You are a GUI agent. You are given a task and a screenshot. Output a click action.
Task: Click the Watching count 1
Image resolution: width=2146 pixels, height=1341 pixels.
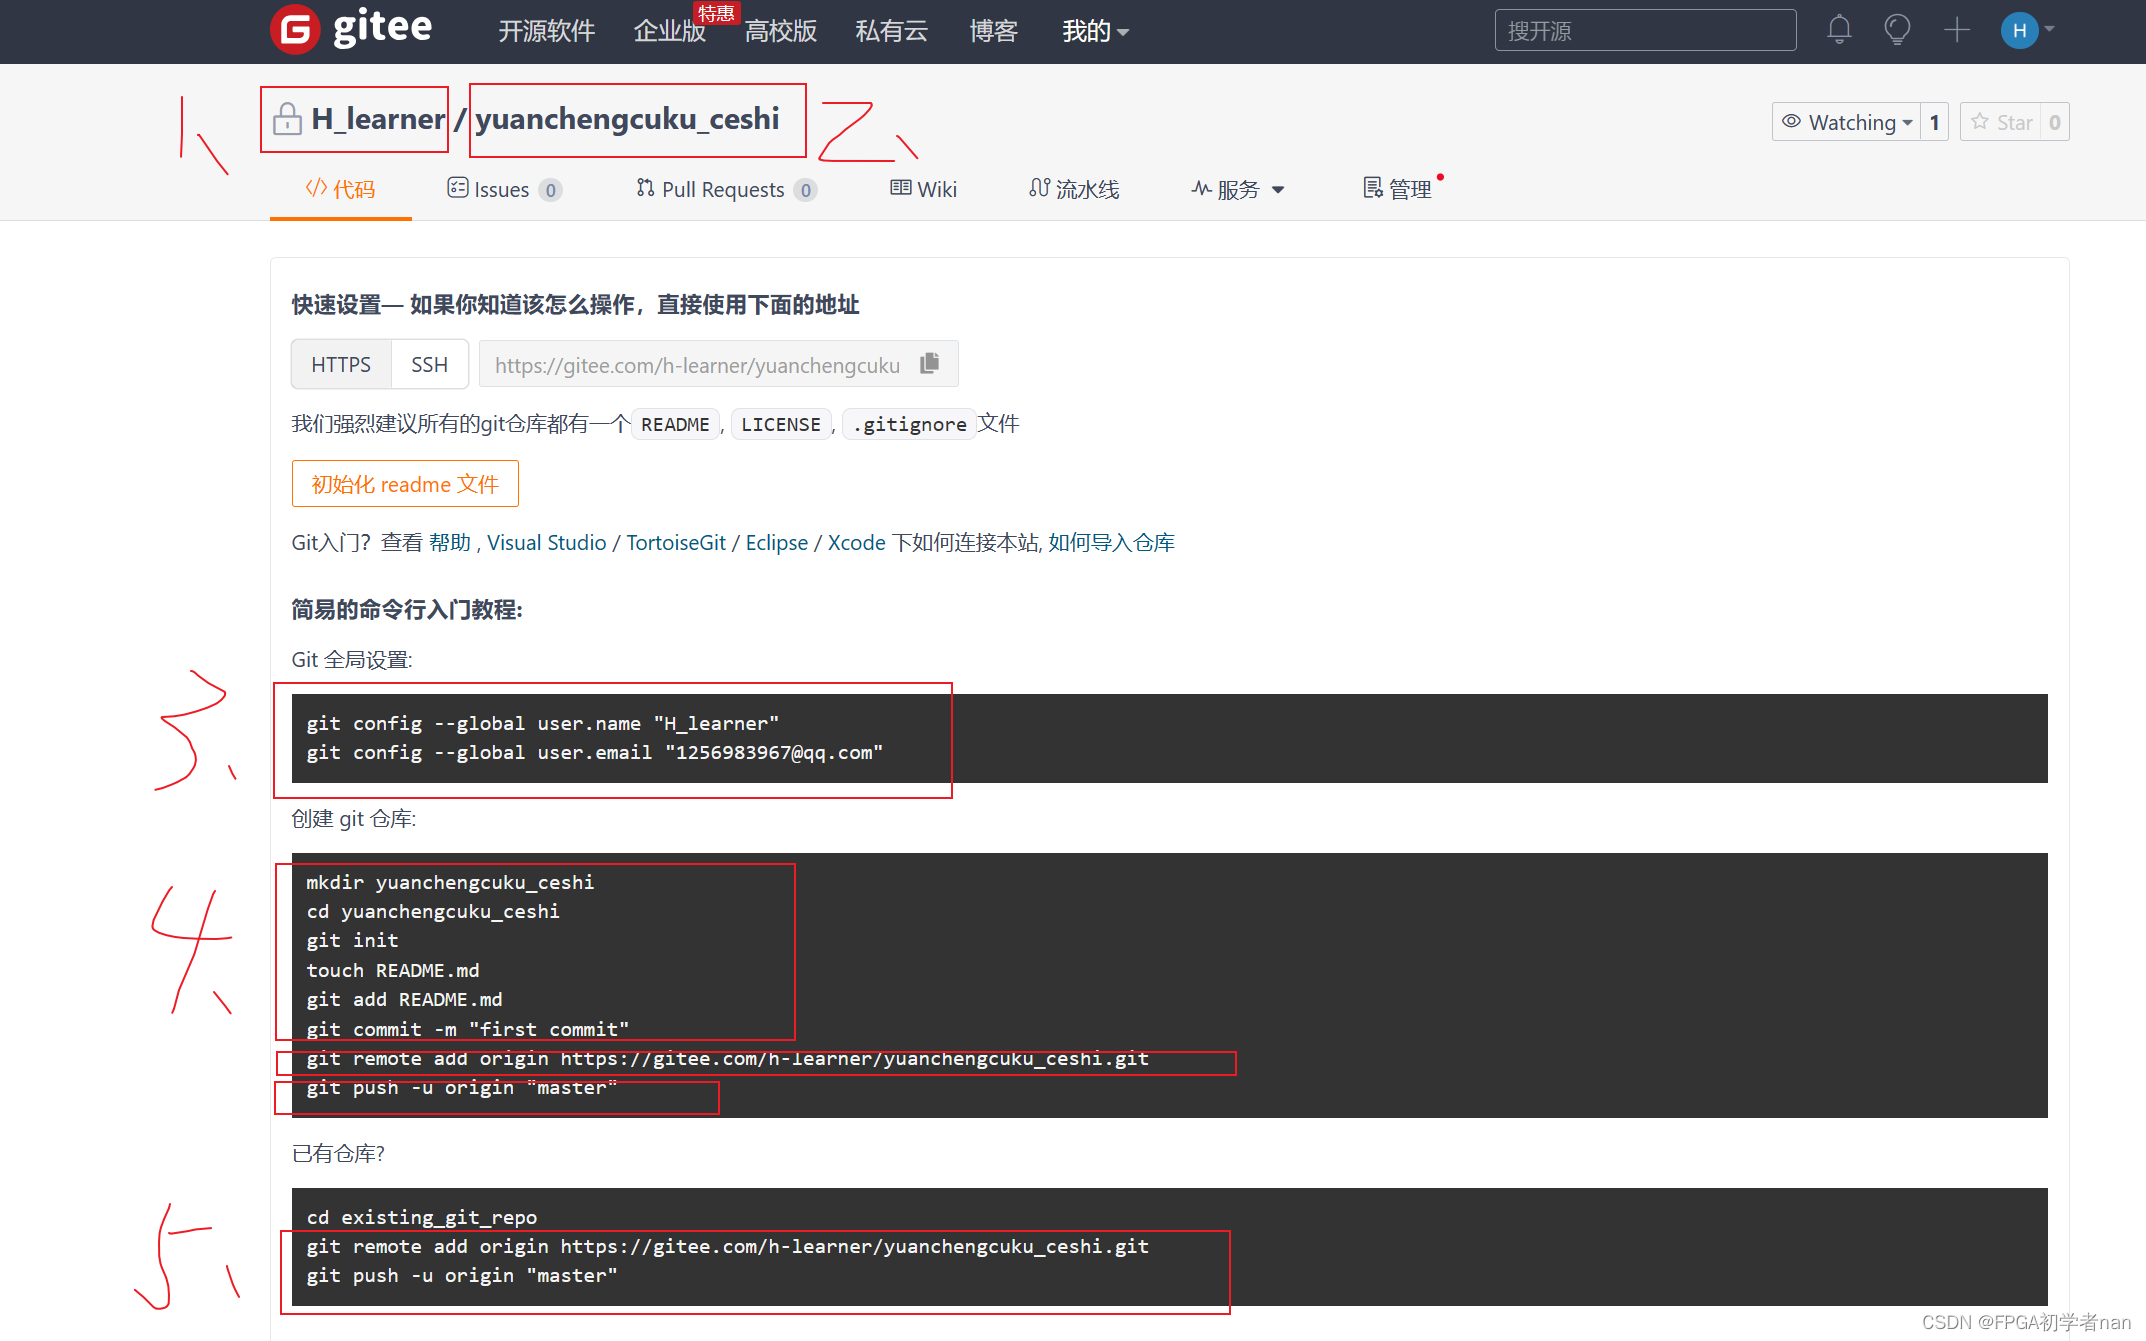click(1935, 122)
